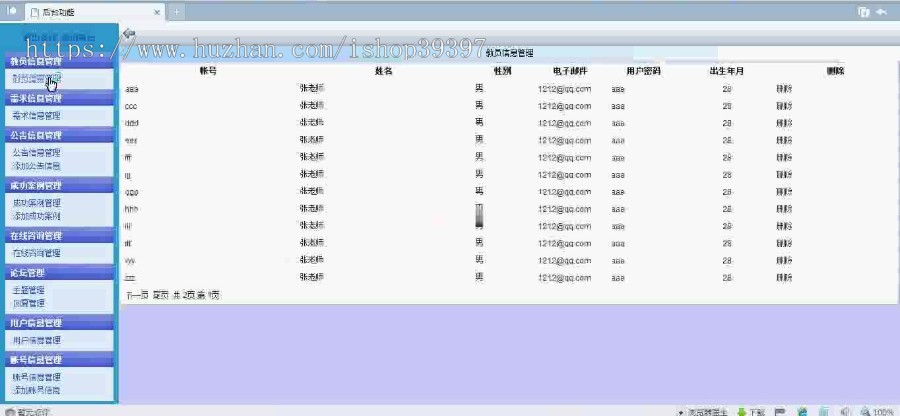Click the 姓名 column header

click(x=383, y=71)
